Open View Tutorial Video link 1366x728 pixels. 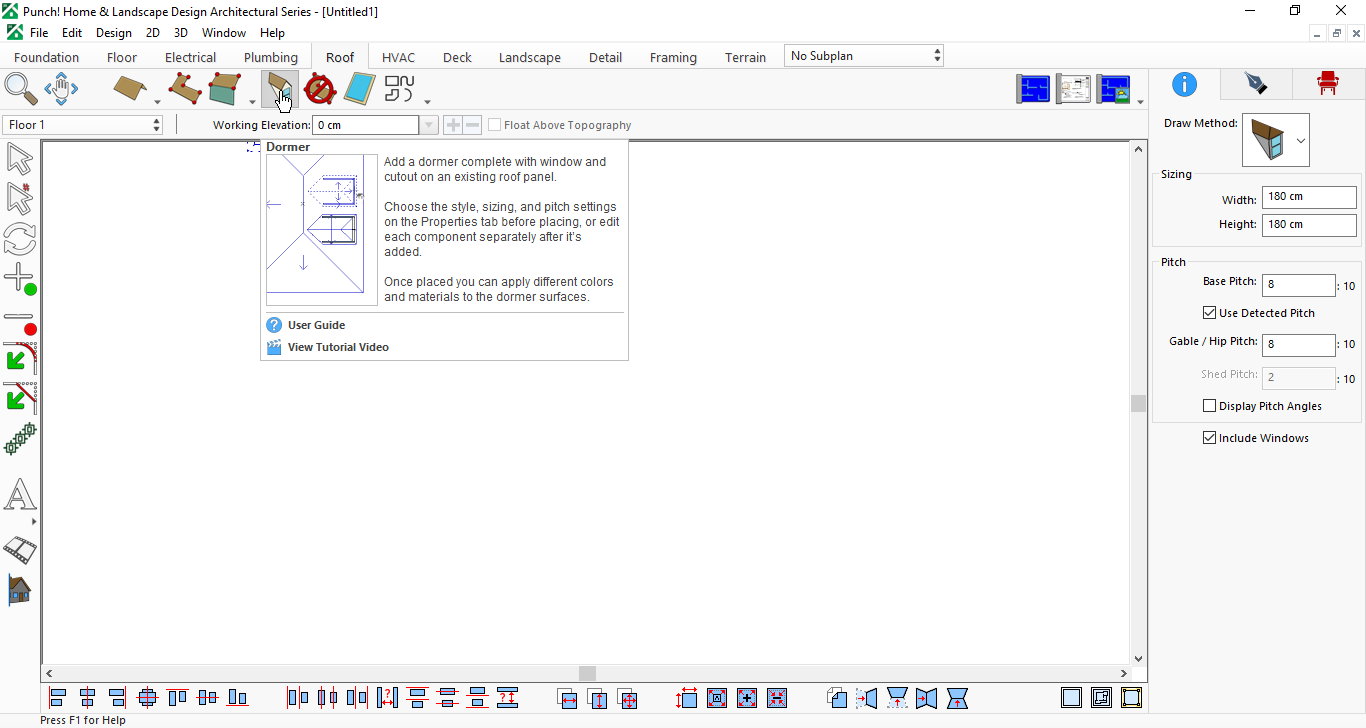pyautogui.click(x=338, y=347)
